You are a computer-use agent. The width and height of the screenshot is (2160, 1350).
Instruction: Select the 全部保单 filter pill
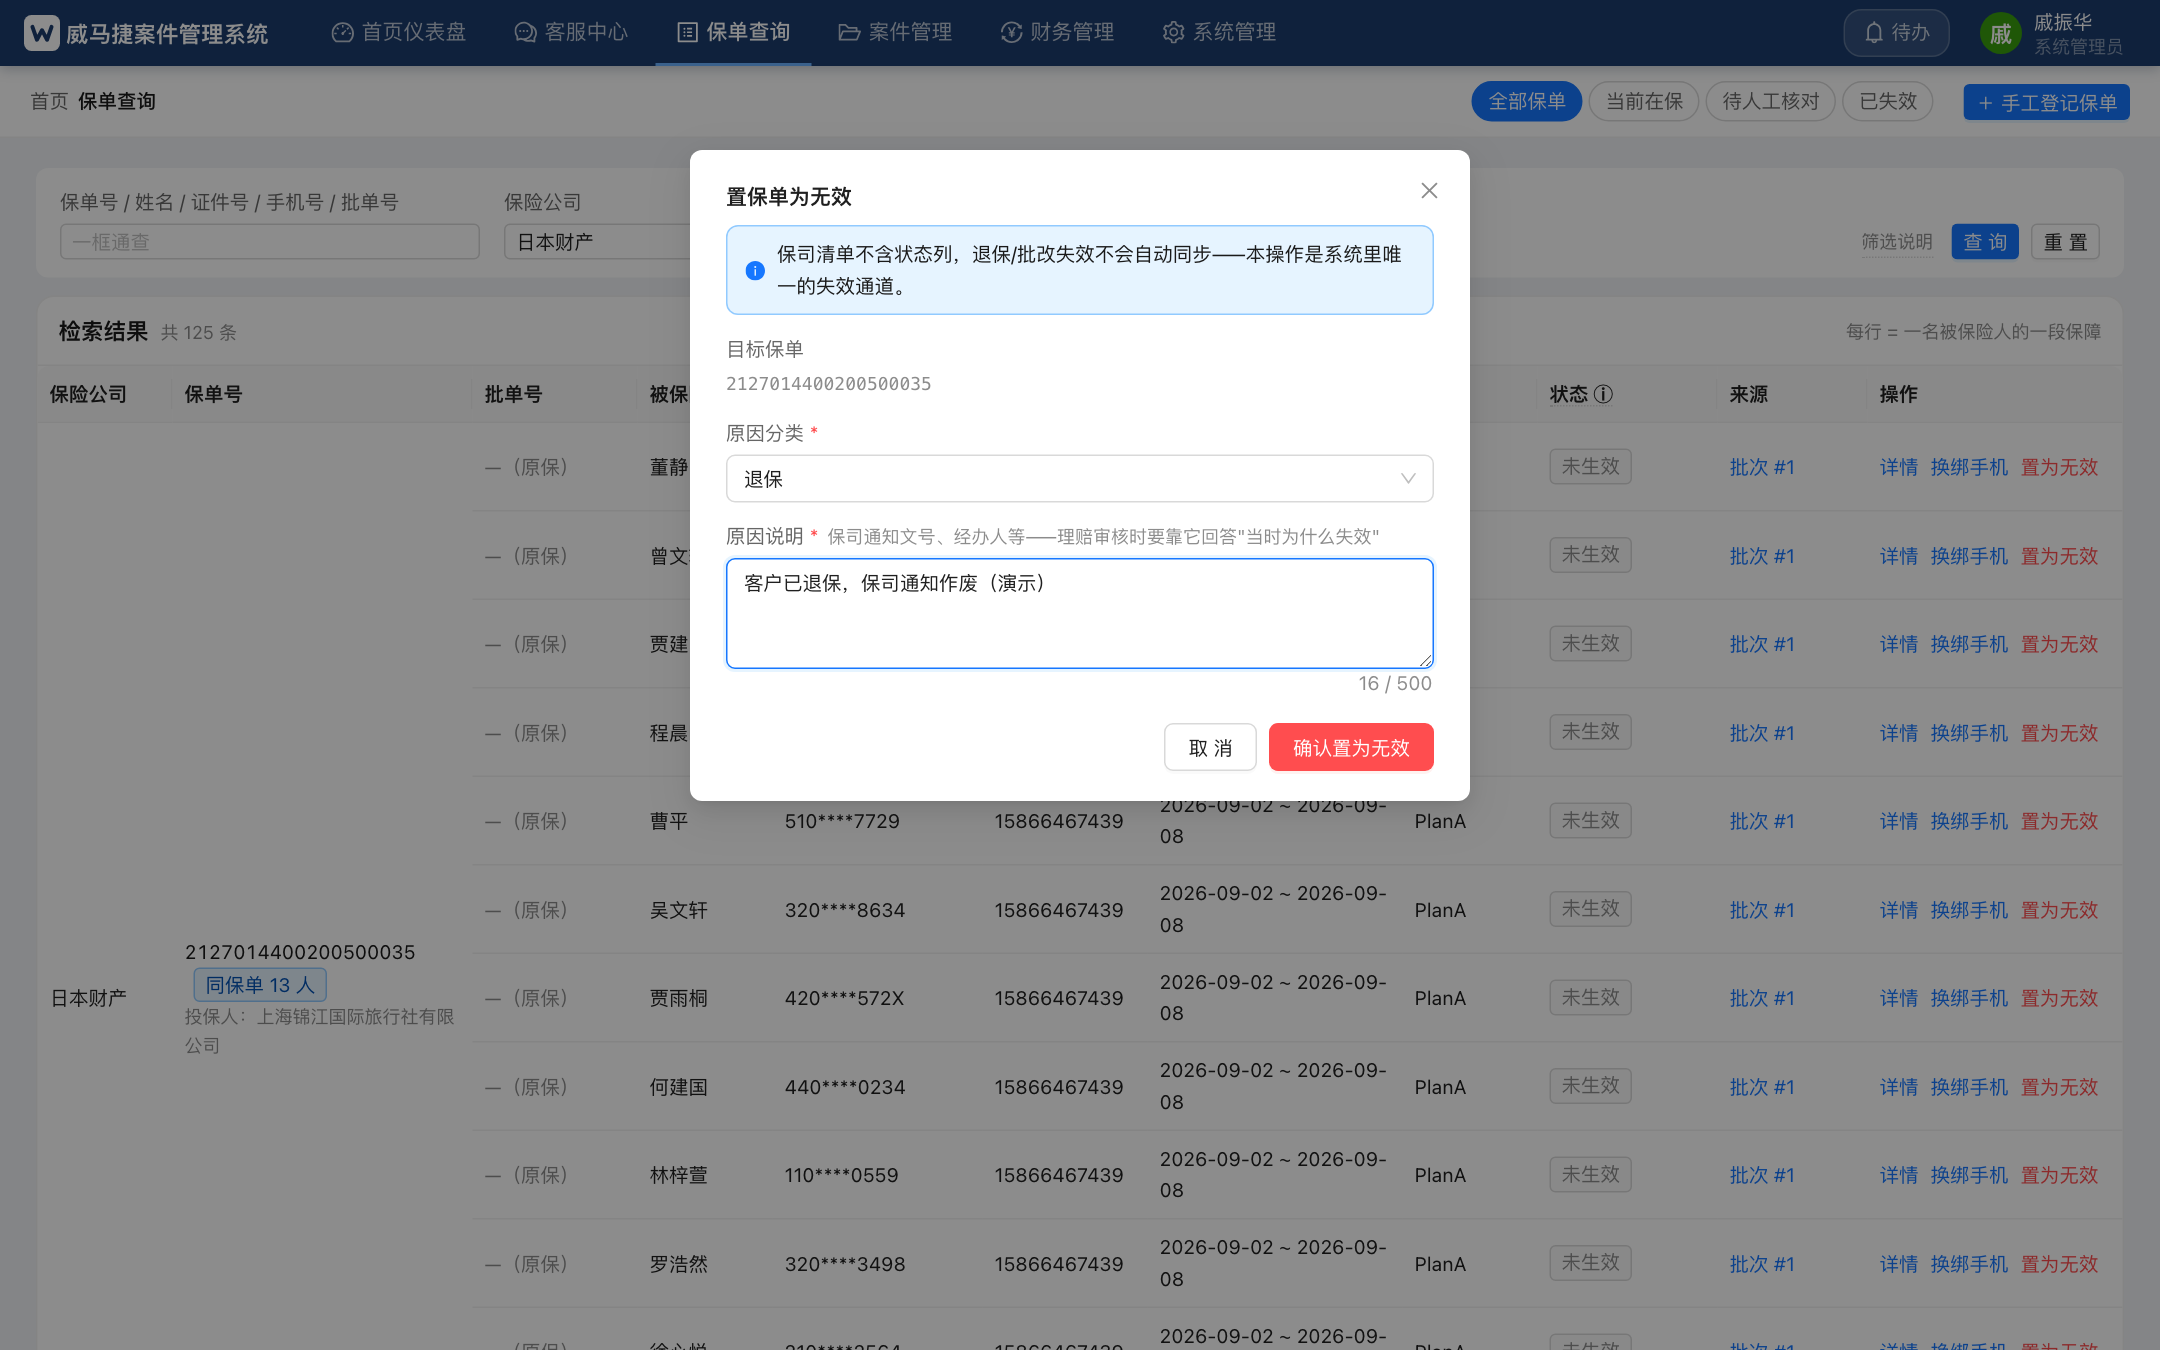click(x=1527, y=101)
